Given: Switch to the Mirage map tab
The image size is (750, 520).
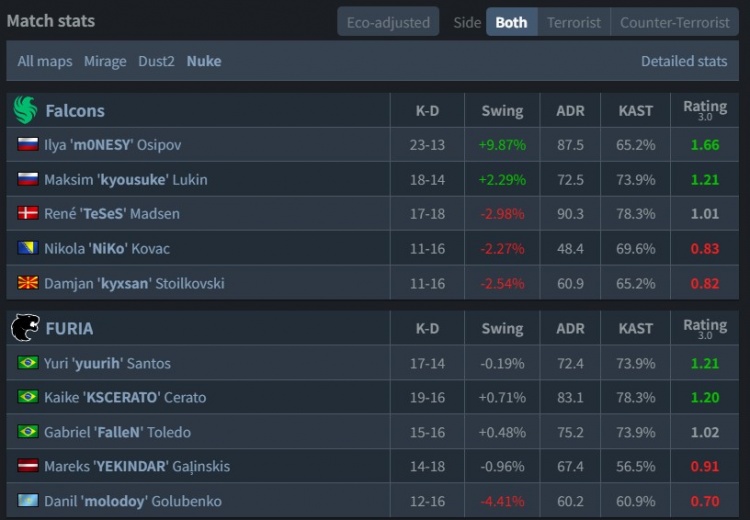Looking at the screenshot, I should tap(105, 61).
